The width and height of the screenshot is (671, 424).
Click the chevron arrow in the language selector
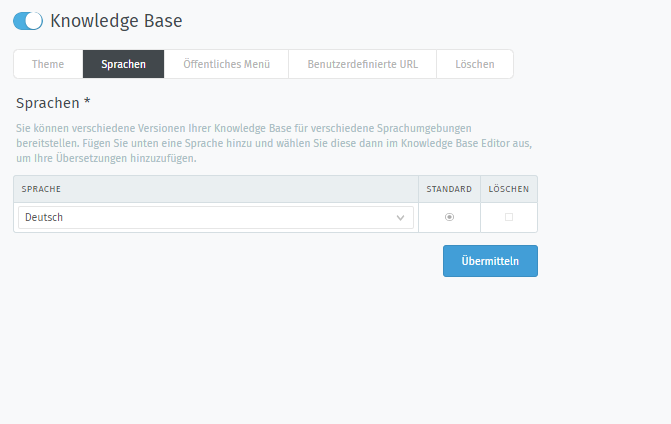click(400, 218)
